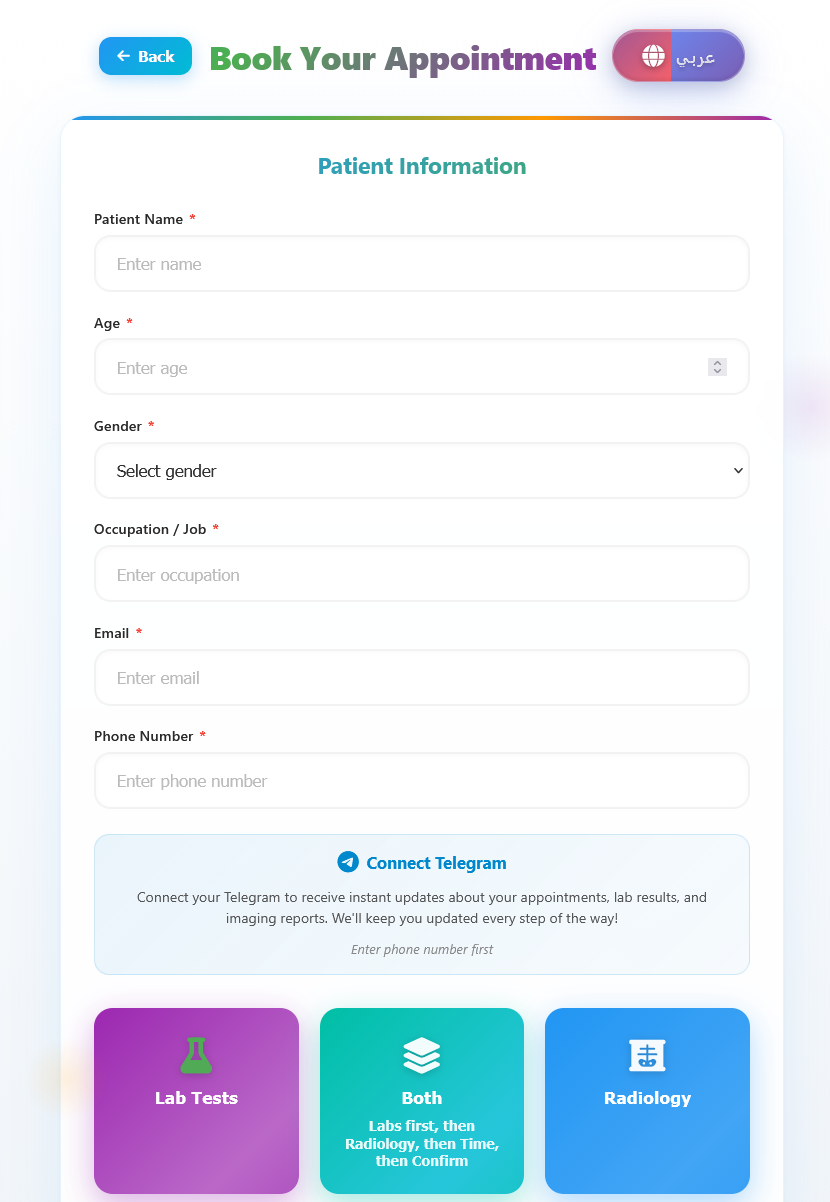Focus the Patient Name input field
This screenshot has height=1202, width=830.
click(421, 264)
